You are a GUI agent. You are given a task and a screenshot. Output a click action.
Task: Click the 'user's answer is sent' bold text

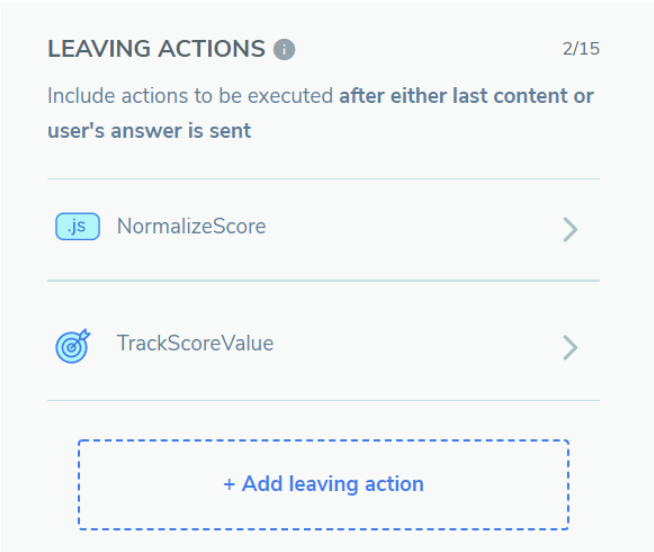[149, 131]
